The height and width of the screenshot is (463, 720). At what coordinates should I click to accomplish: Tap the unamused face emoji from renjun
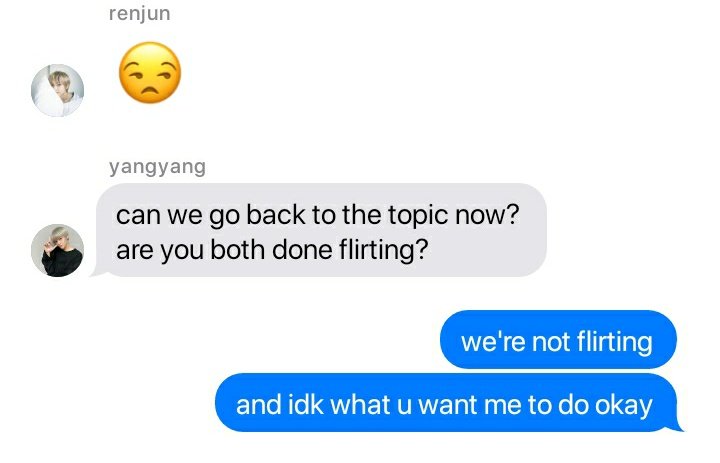click(x=150, y=73)
